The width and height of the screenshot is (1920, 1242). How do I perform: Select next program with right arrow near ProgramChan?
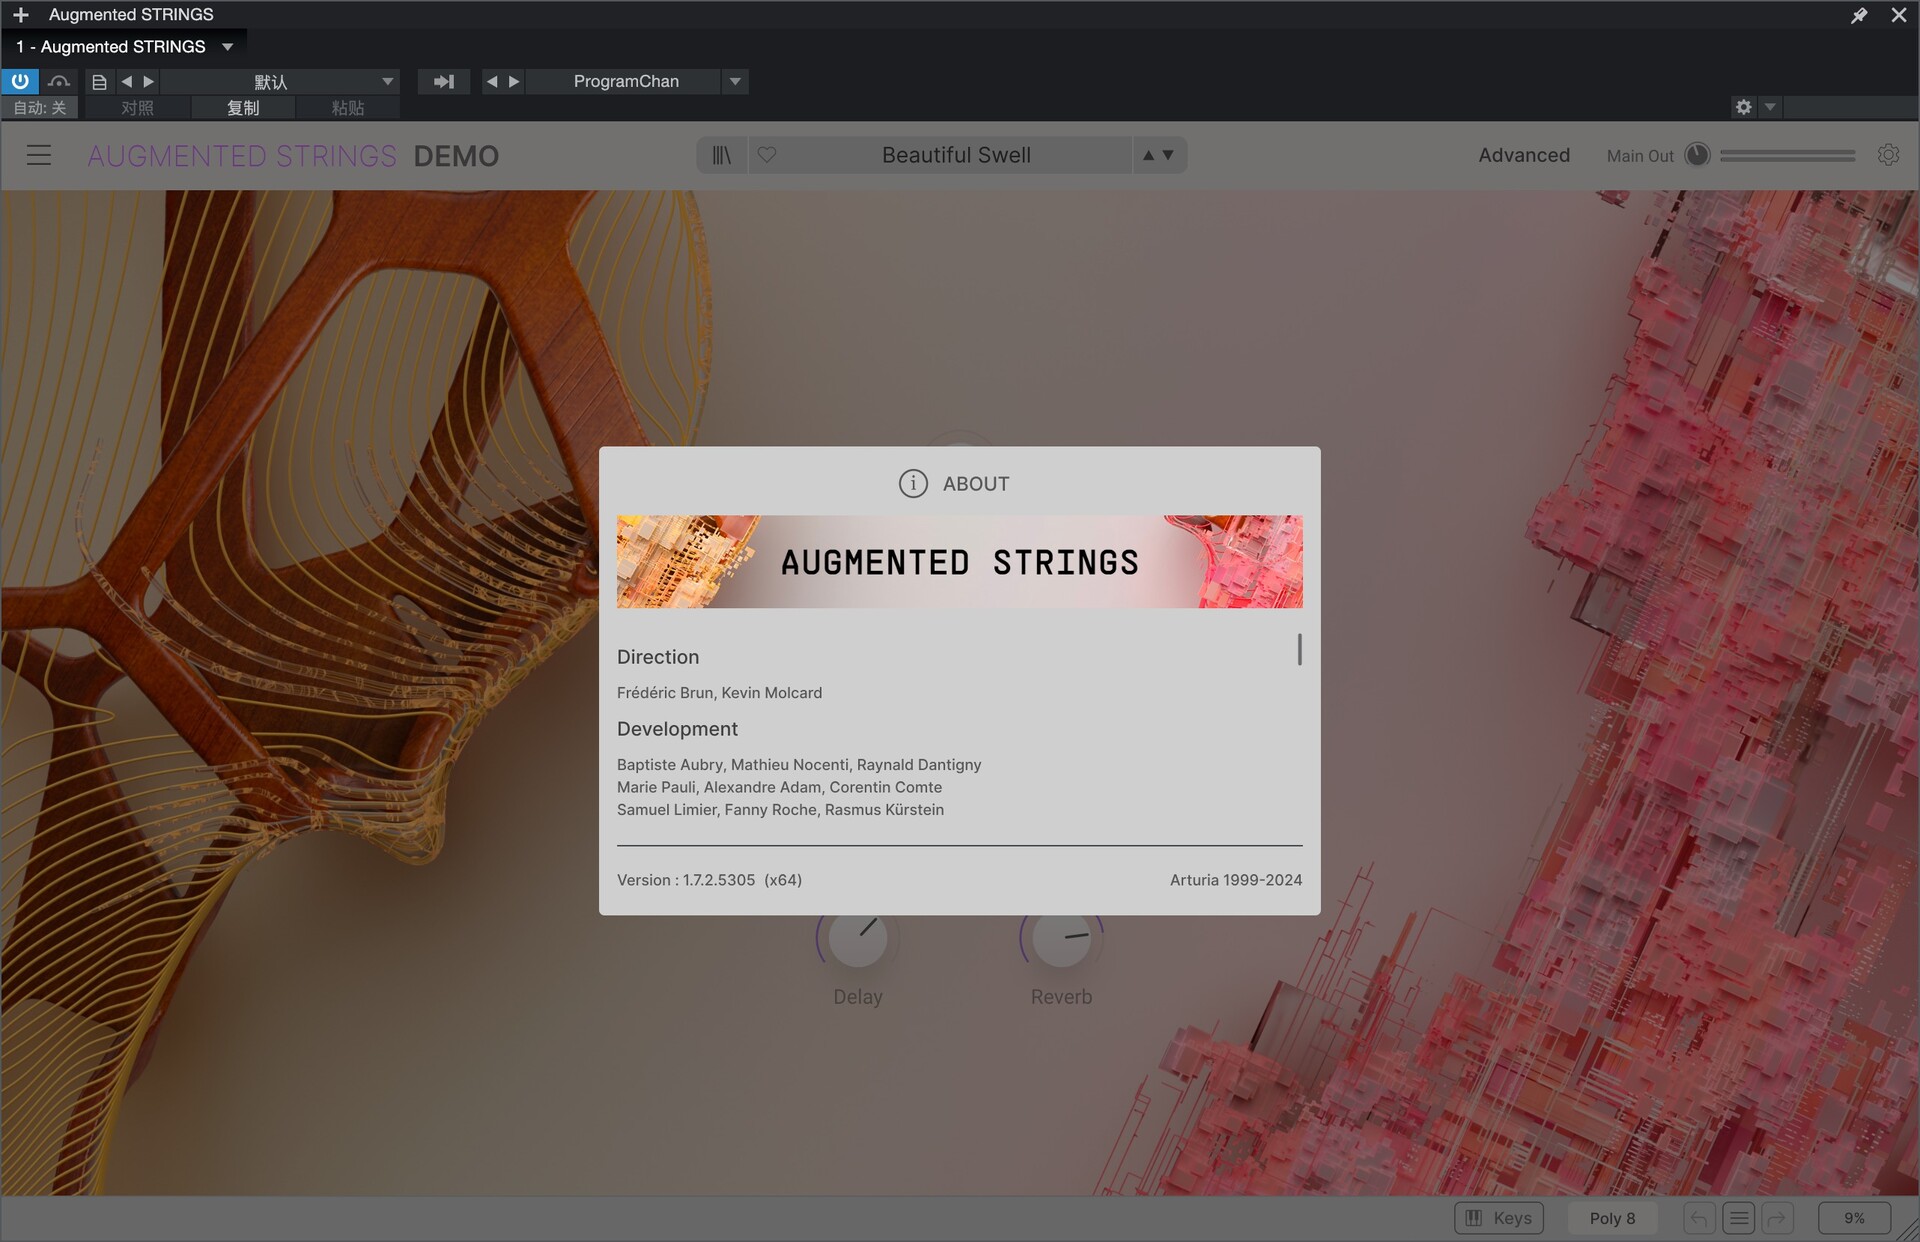point(514,81)
